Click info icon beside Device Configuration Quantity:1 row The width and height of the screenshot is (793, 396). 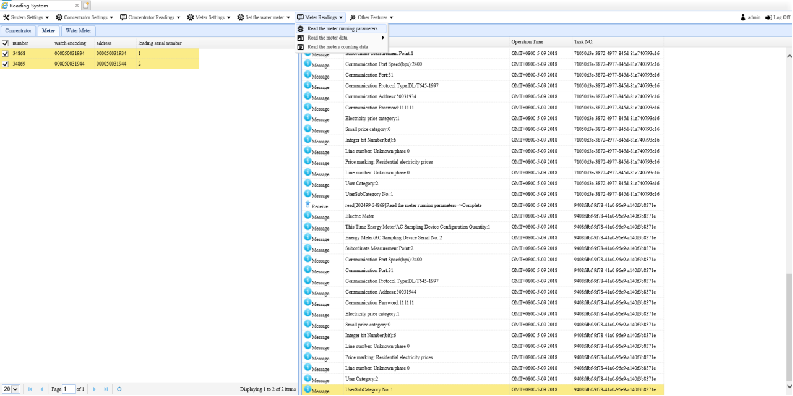click(x=307, y=226)
